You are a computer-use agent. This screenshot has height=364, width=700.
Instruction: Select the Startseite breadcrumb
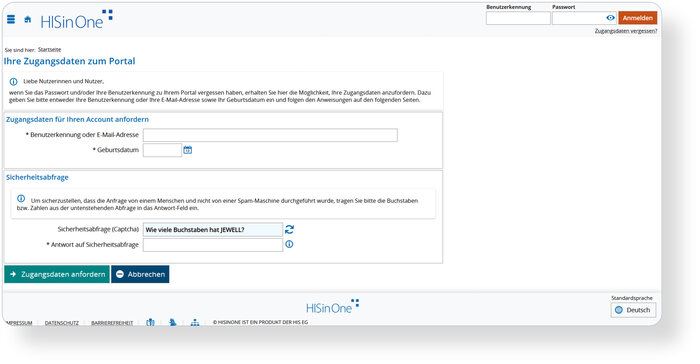[50, 50]
